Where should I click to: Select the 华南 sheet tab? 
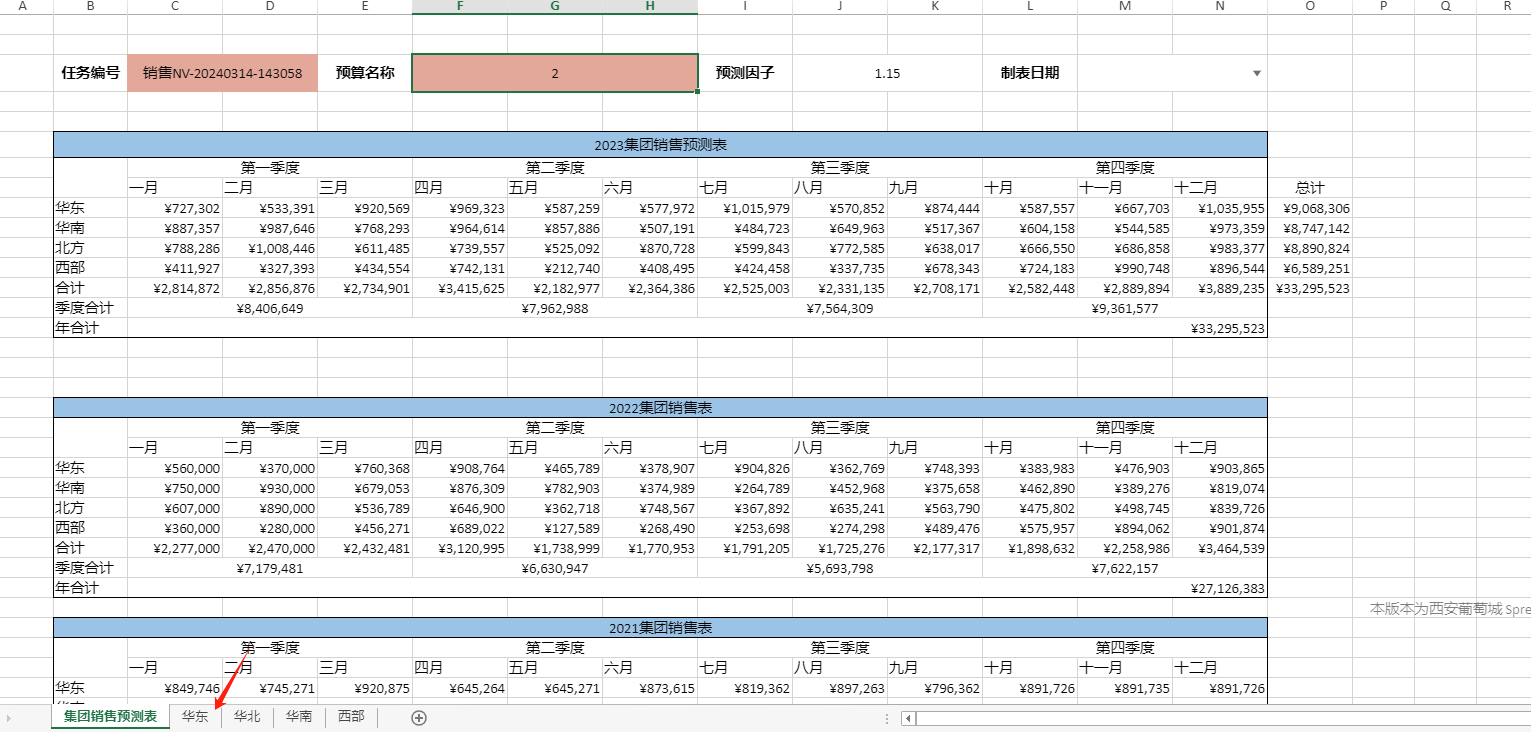coord(299,716)
